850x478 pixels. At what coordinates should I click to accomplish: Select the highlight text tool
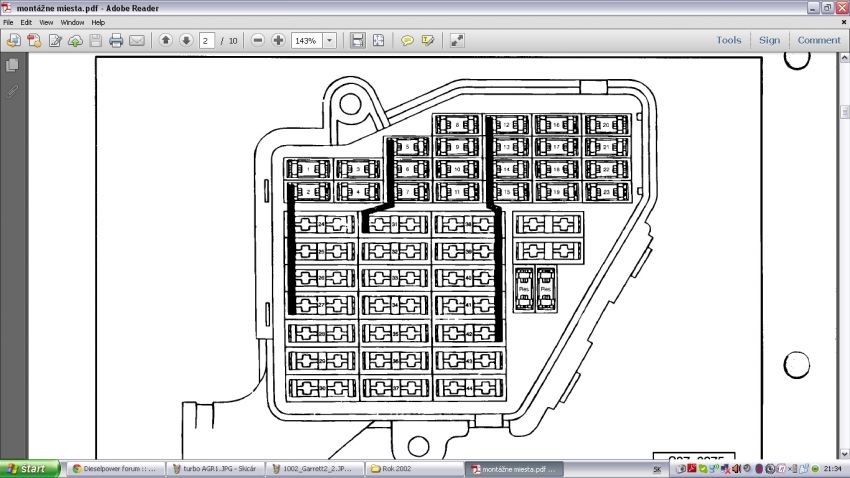pyautogui.click(x=428, y=41)
